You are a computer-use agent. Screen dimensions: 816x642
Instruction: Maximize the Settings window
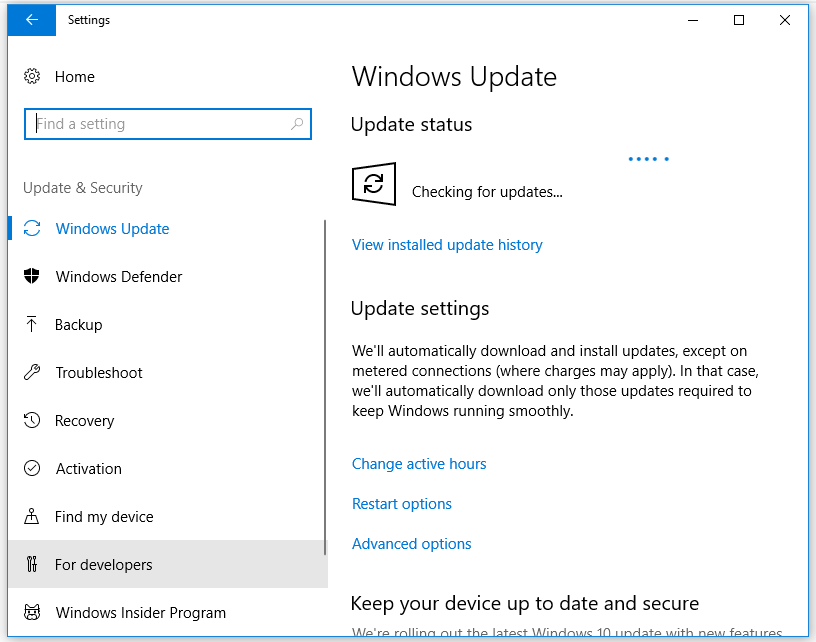(739, 20)
